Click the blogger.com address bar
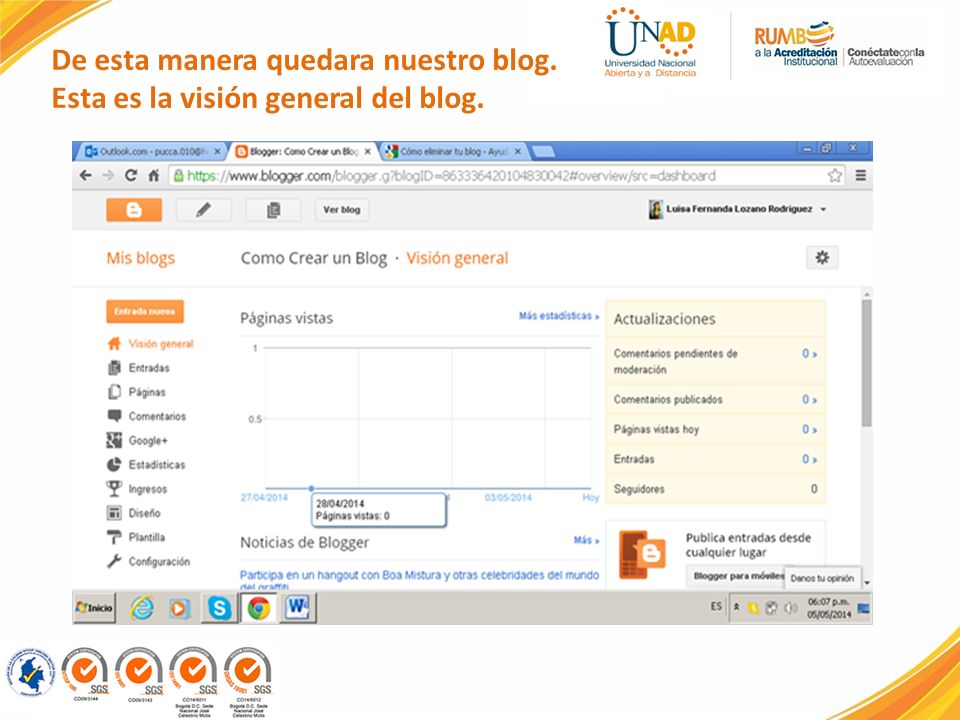The image size is (960, 720). [507, 176]
